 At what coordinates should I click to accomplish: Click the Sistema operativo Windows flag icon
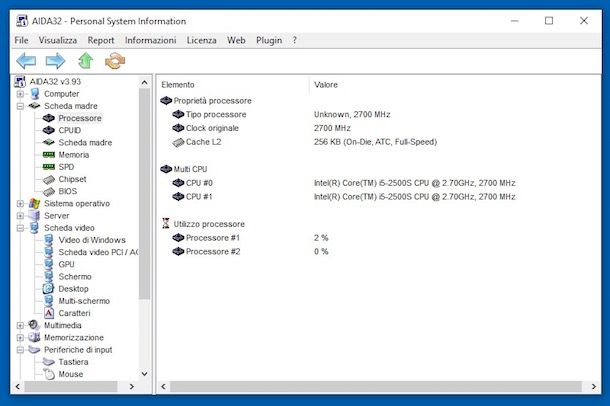point(35,203)
